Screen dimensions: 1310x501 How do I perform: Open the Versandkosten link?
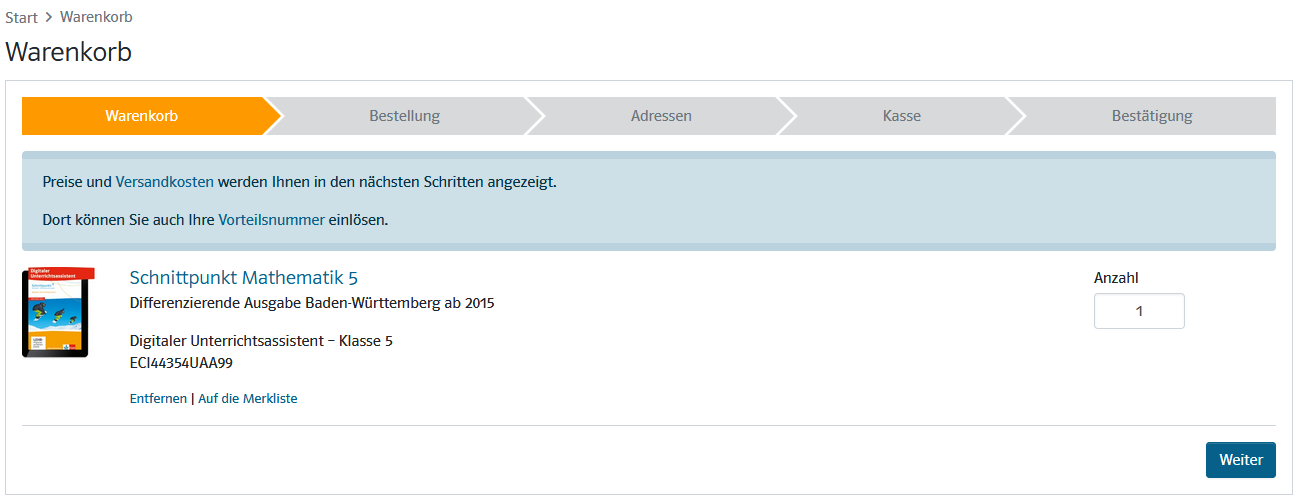tap(165, 182)
